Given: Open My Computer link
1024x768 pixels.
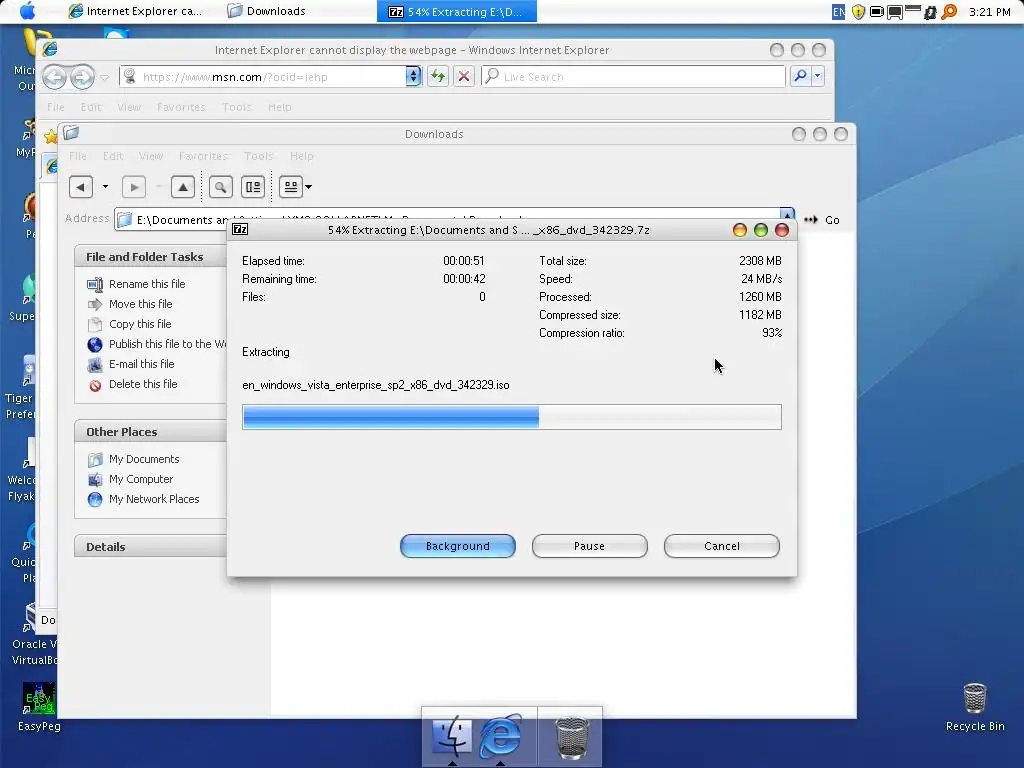Looking at the screenshot, I should (140, 479).
